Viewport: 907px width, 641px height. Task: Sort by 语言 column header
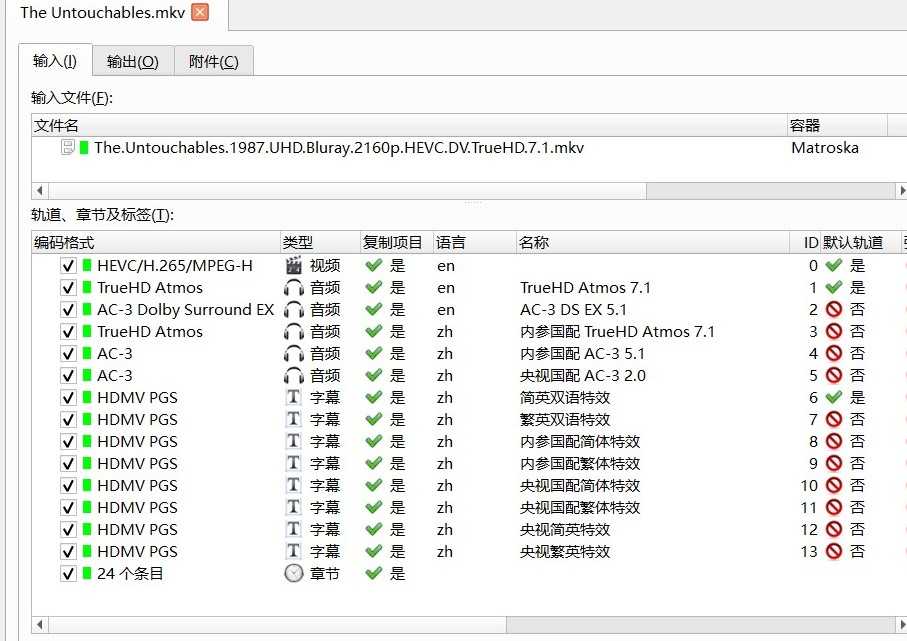474,242
